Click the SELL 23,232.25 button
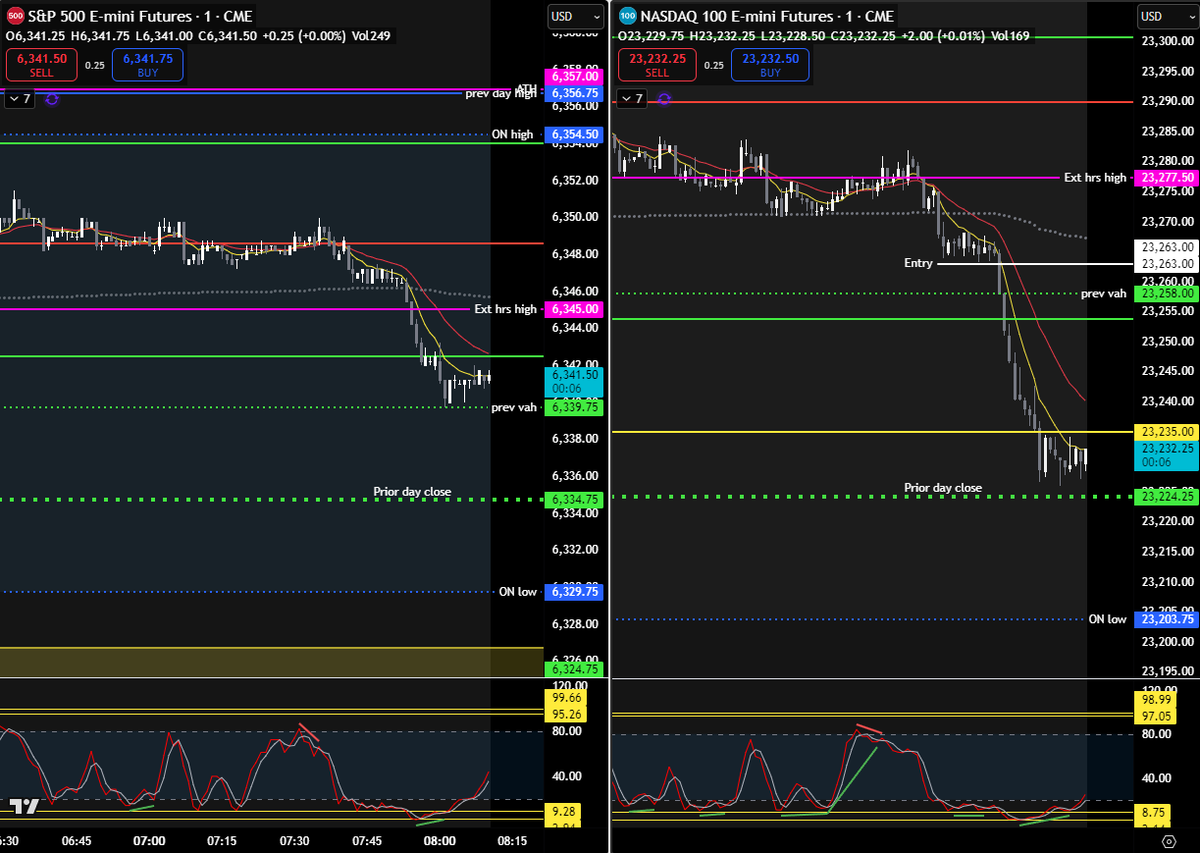The height and width of the screenshot is (853, 1200). click(657, 65)
